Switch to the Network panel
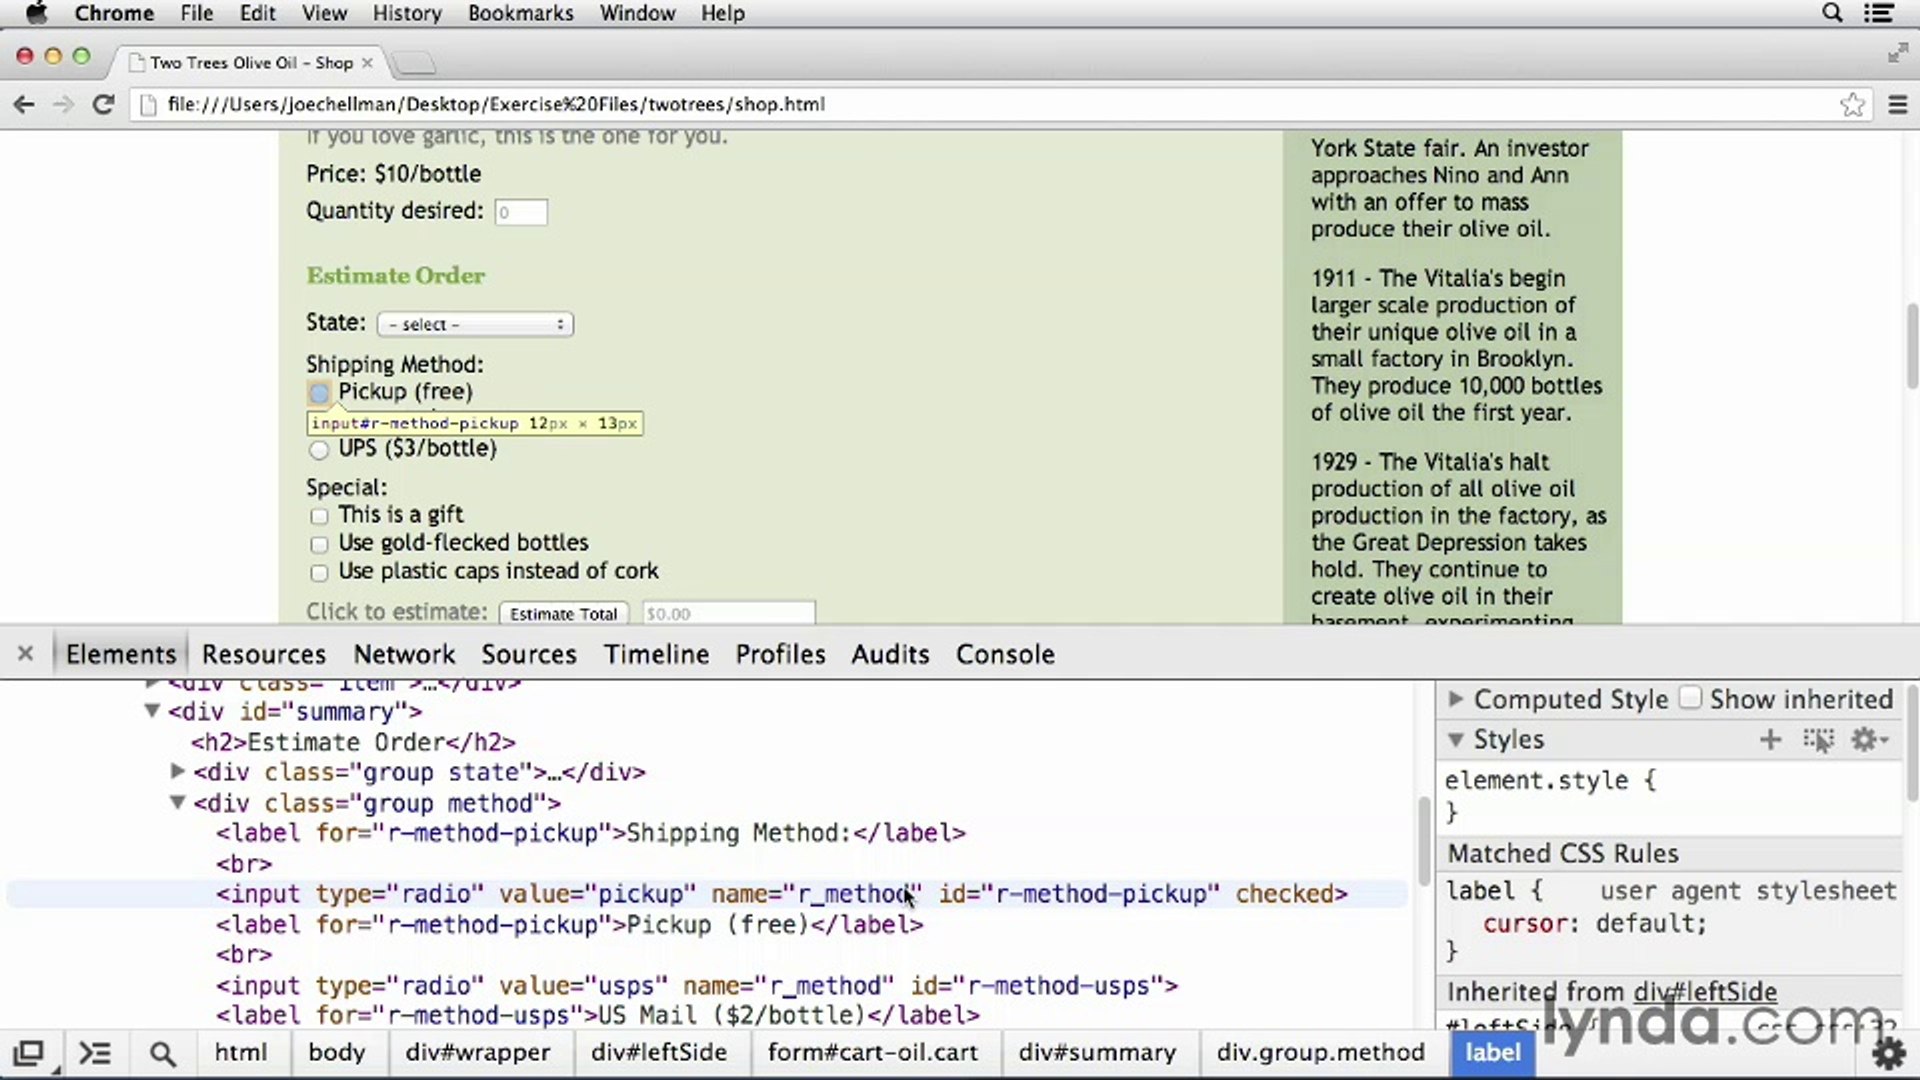Viewport: 1920px width, 1080px height. click(404, 654)
